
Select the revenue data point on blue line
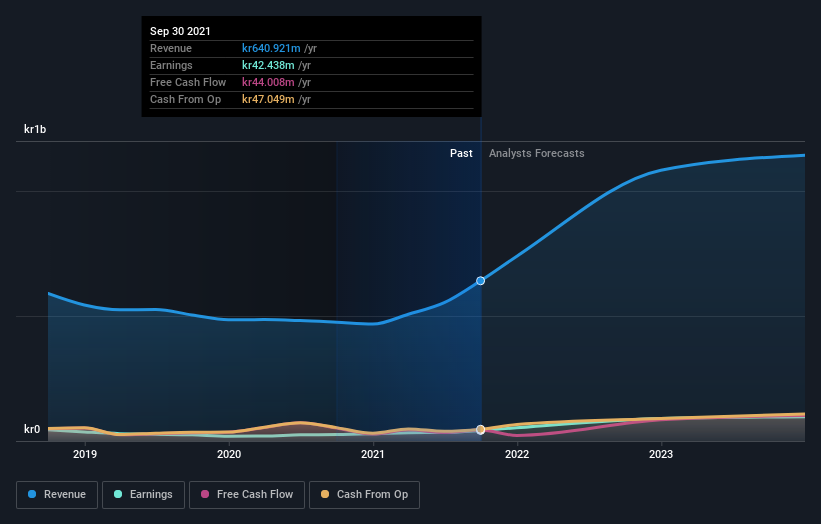(480, 281)
